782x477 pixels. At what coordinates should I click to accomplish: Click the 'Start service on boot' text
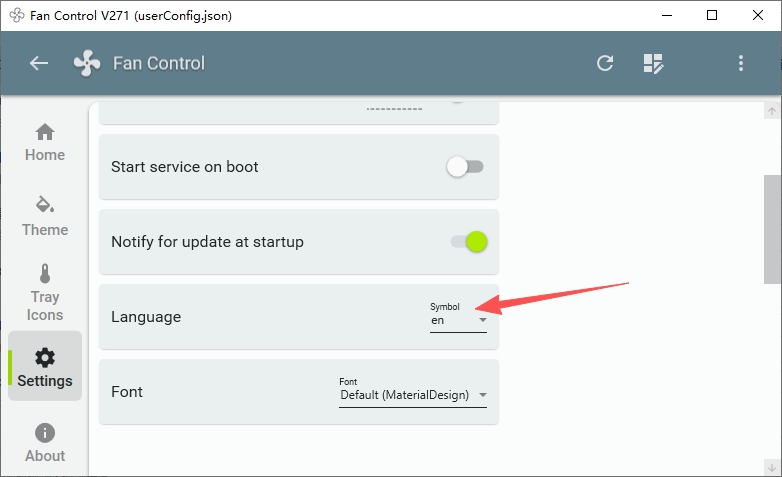(x=185, y=167)
